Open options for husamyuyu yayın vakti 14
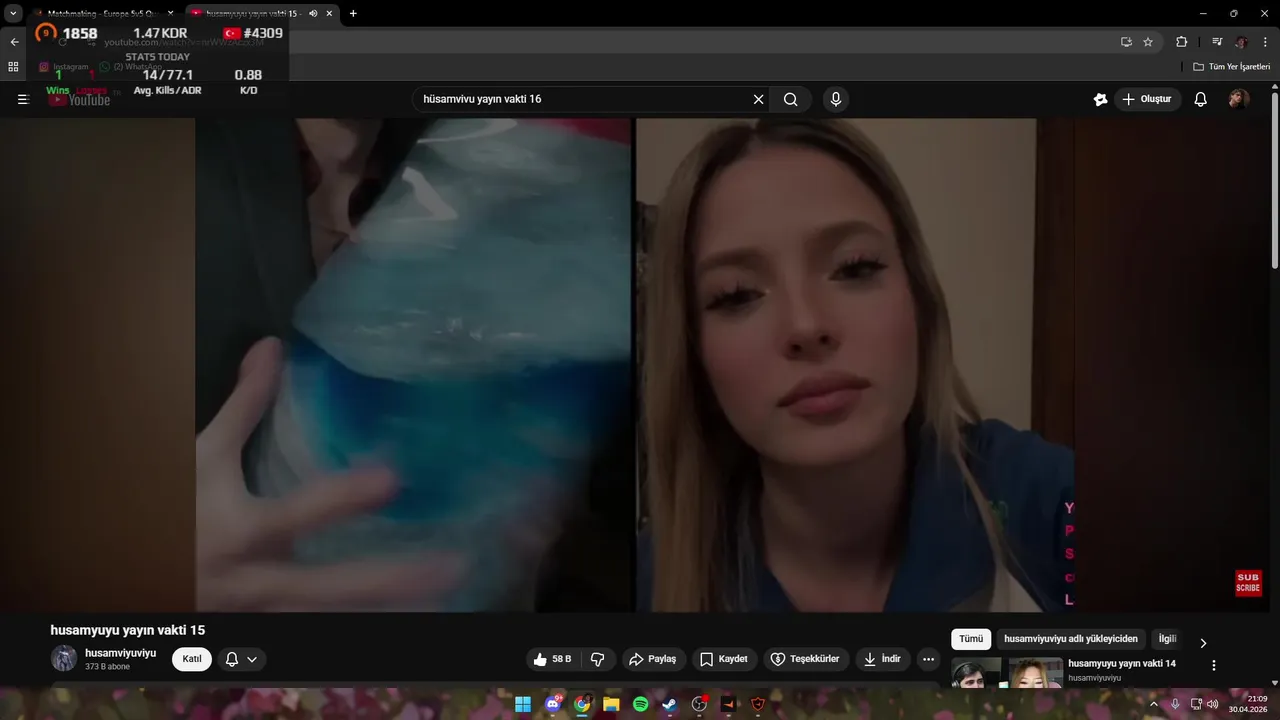 [1214, 665]
